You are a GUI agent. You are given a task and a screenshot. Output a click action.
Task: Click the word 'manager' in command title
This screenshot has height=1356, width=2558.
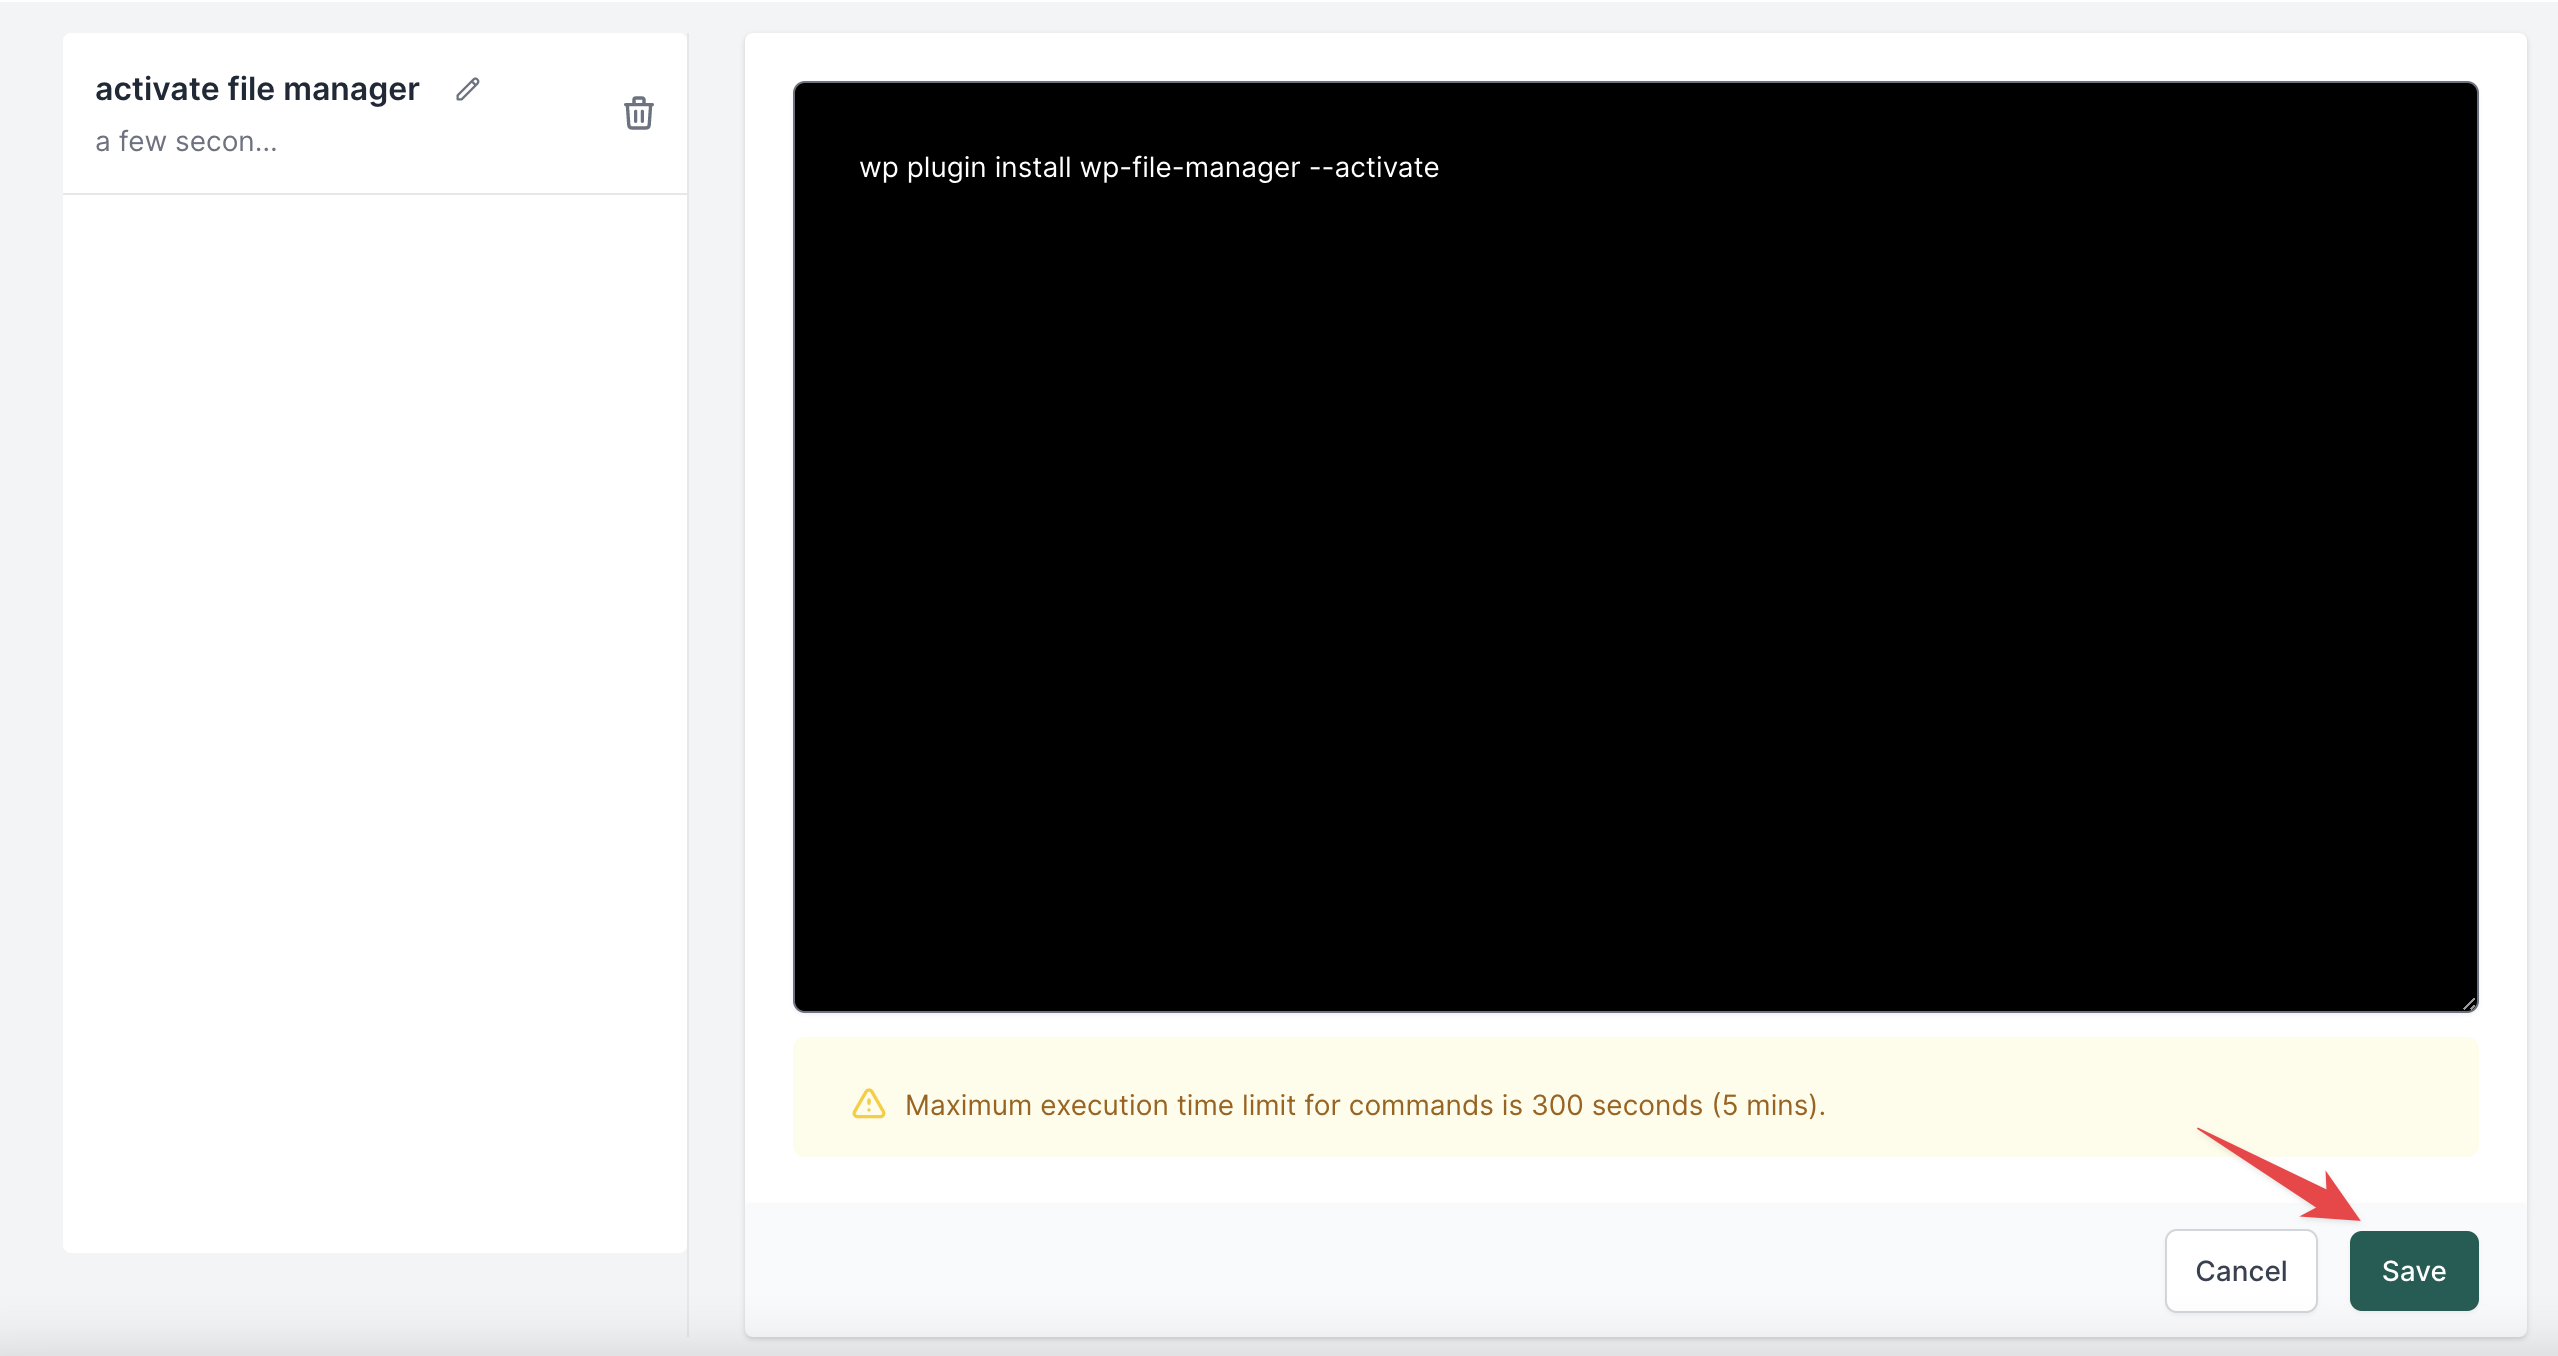point(351,89)
